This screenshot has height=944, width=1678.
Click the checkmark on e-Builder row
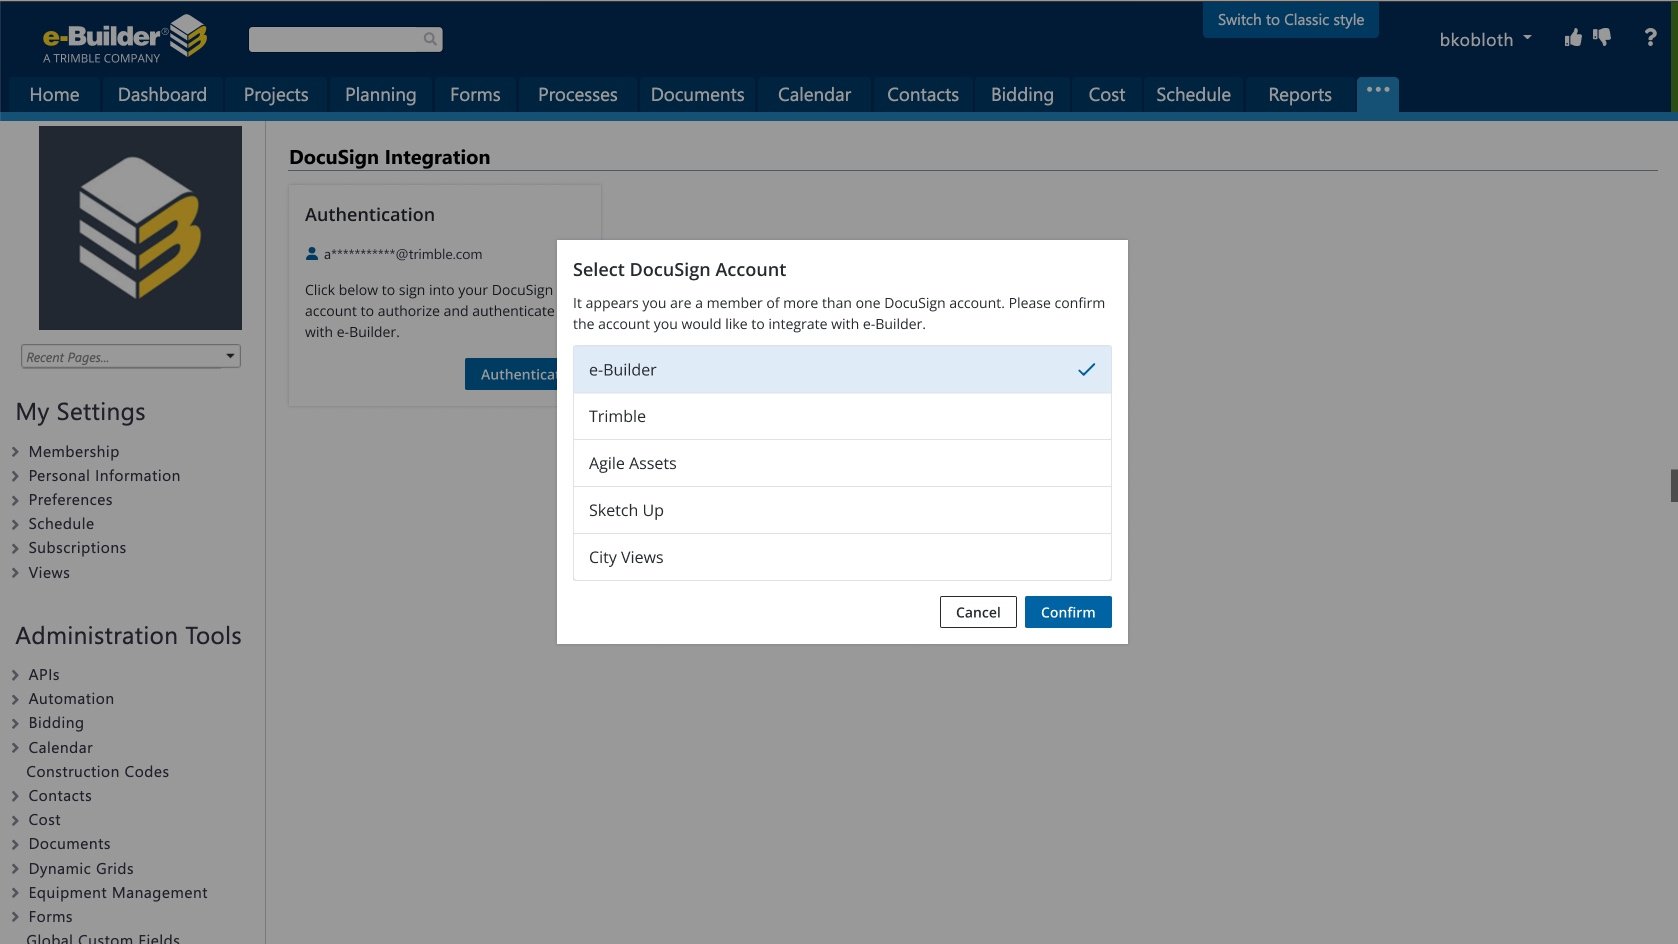pyautogui.click(x=1086, y=370)
